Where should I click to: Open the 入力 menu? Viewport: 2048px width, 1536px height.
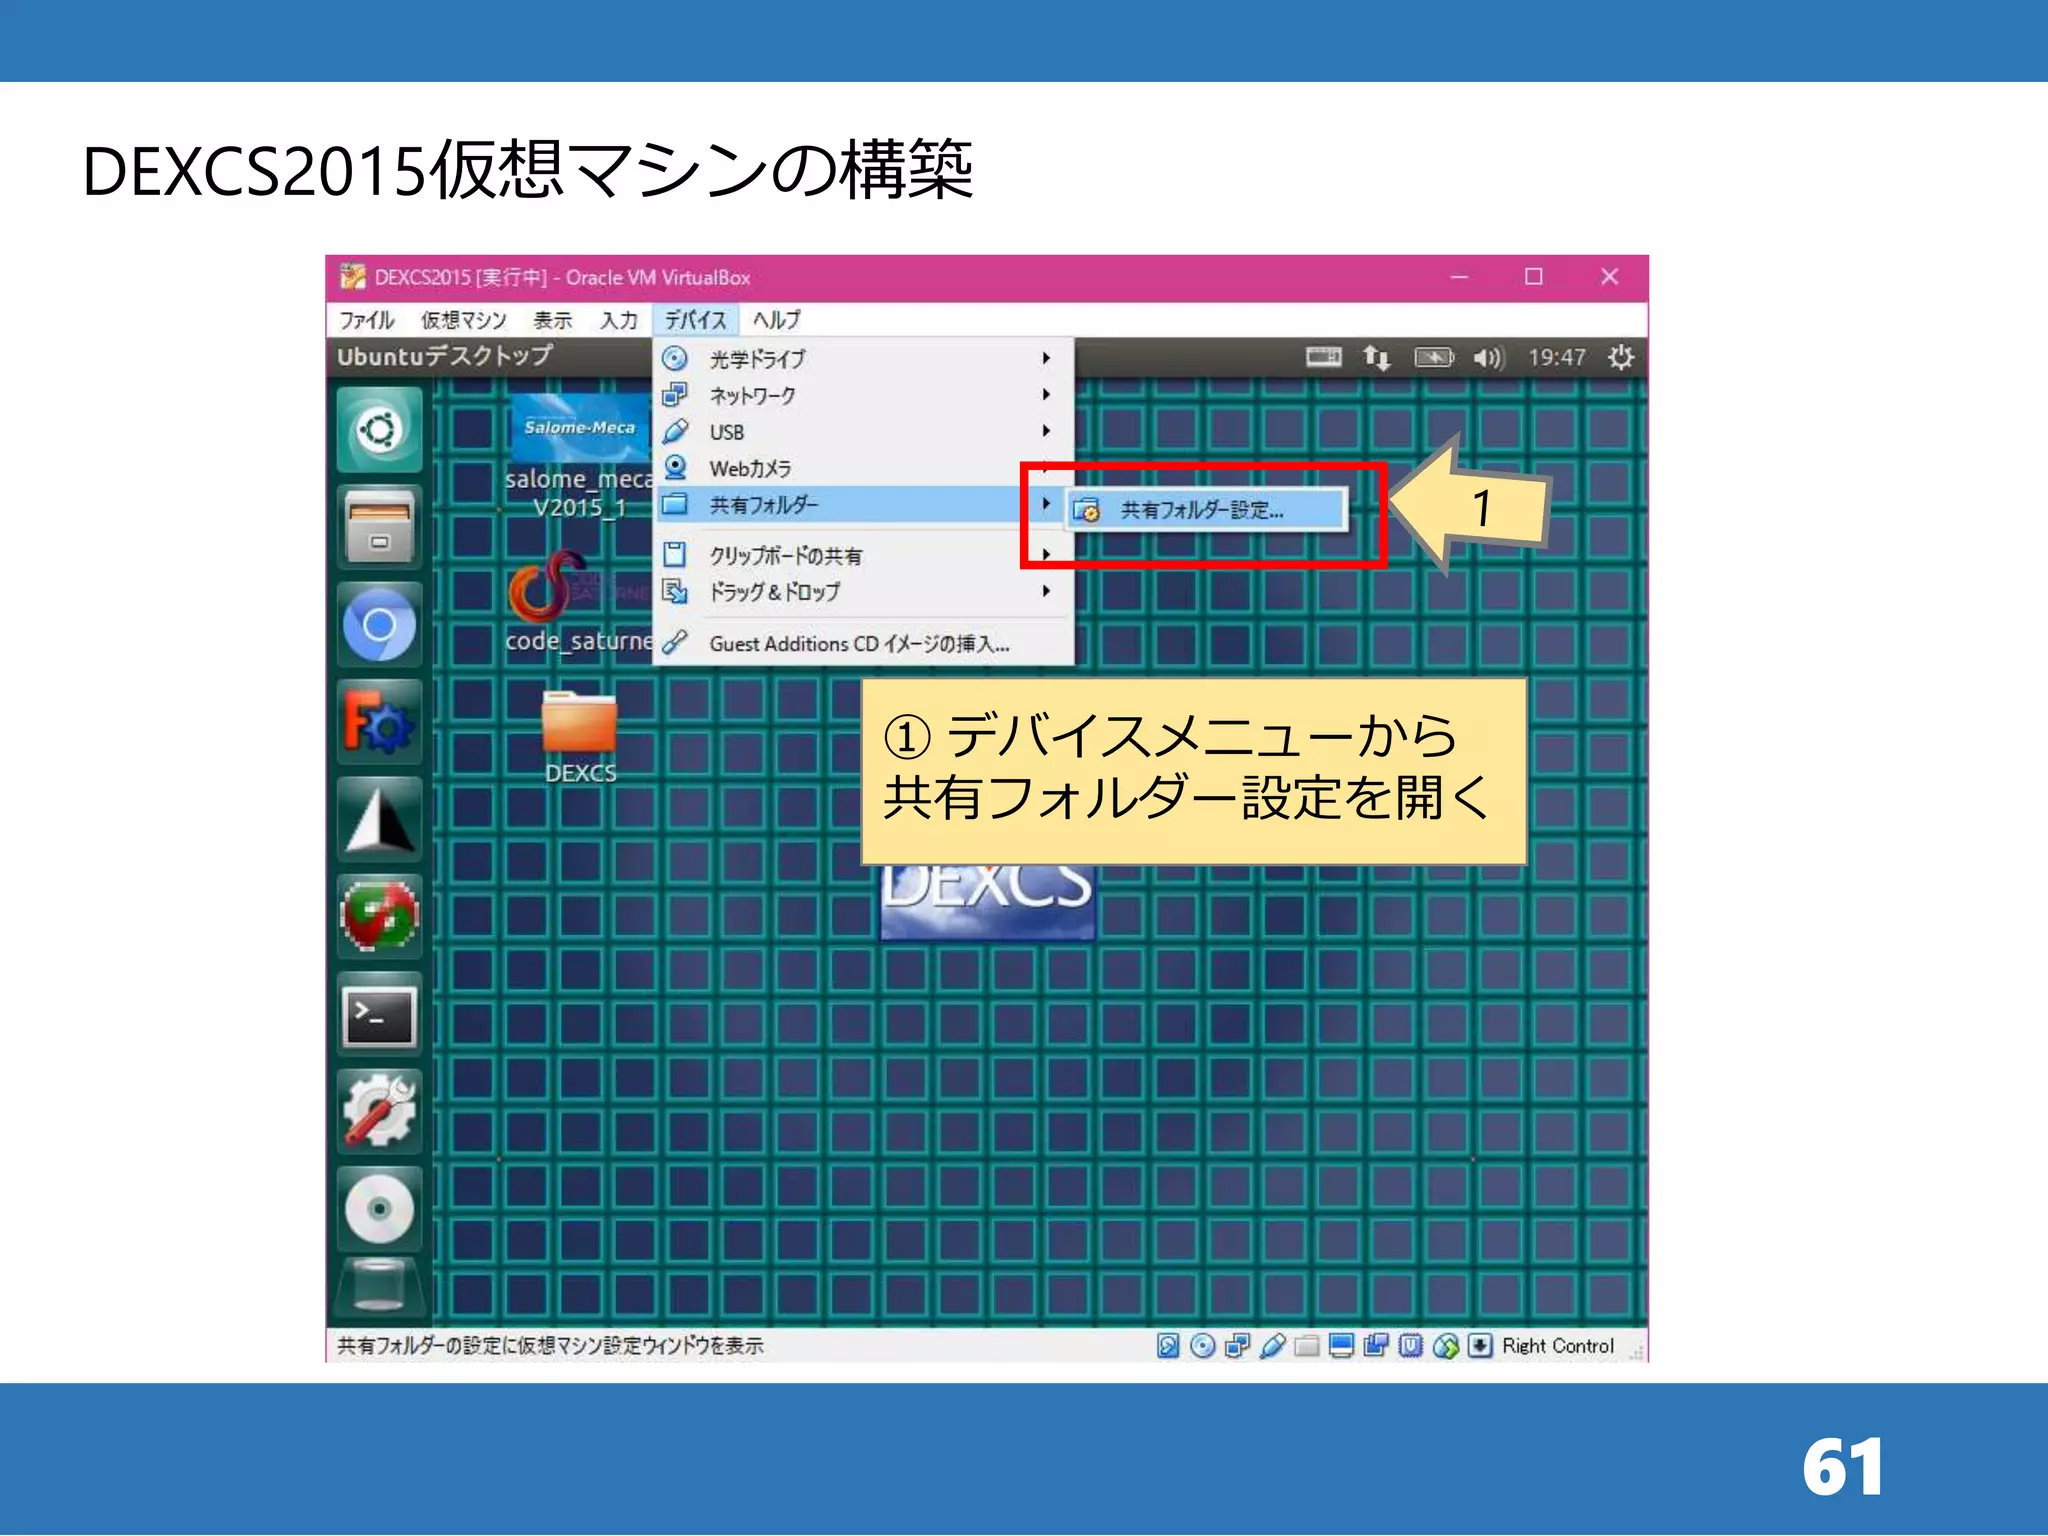618,320
